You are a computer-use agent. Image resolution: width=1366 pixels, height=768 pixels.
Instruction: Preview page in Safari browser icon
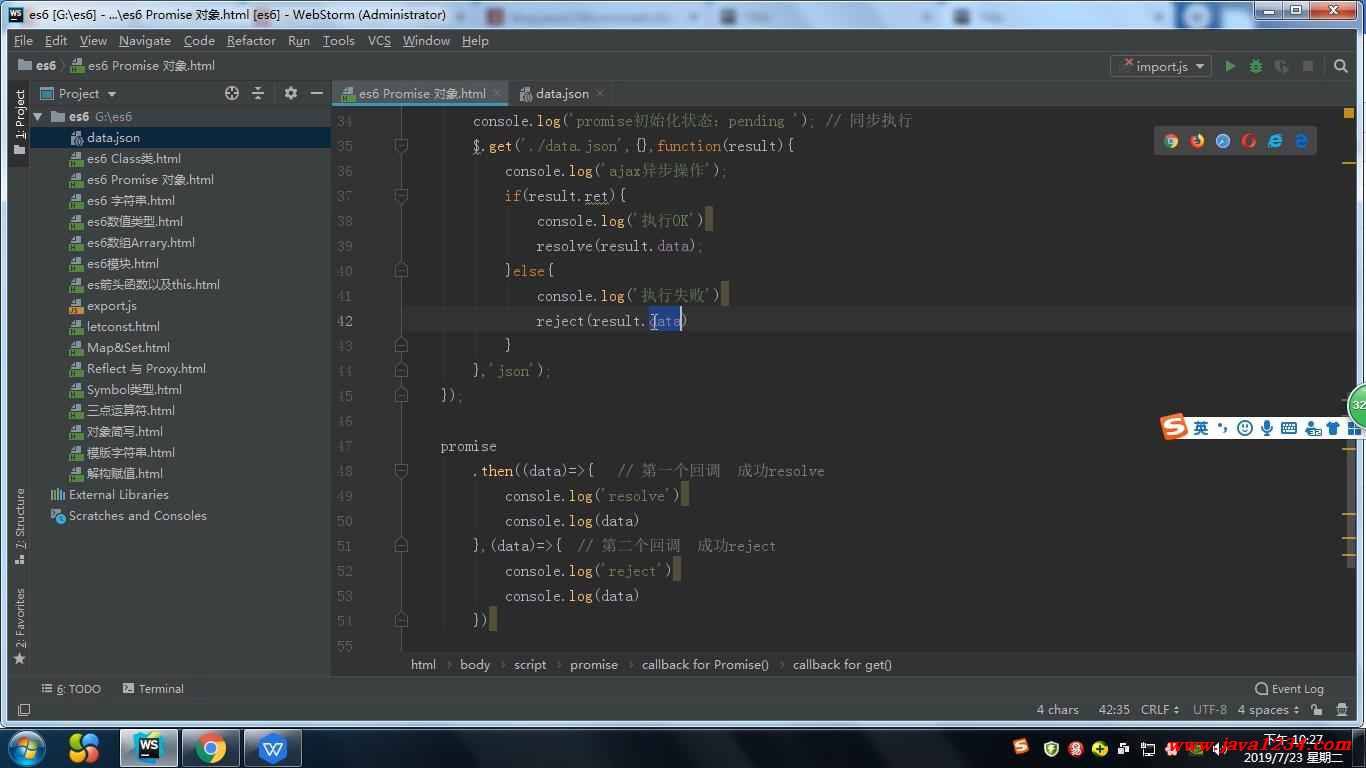pyautogui.click(x=1223, y=141)
